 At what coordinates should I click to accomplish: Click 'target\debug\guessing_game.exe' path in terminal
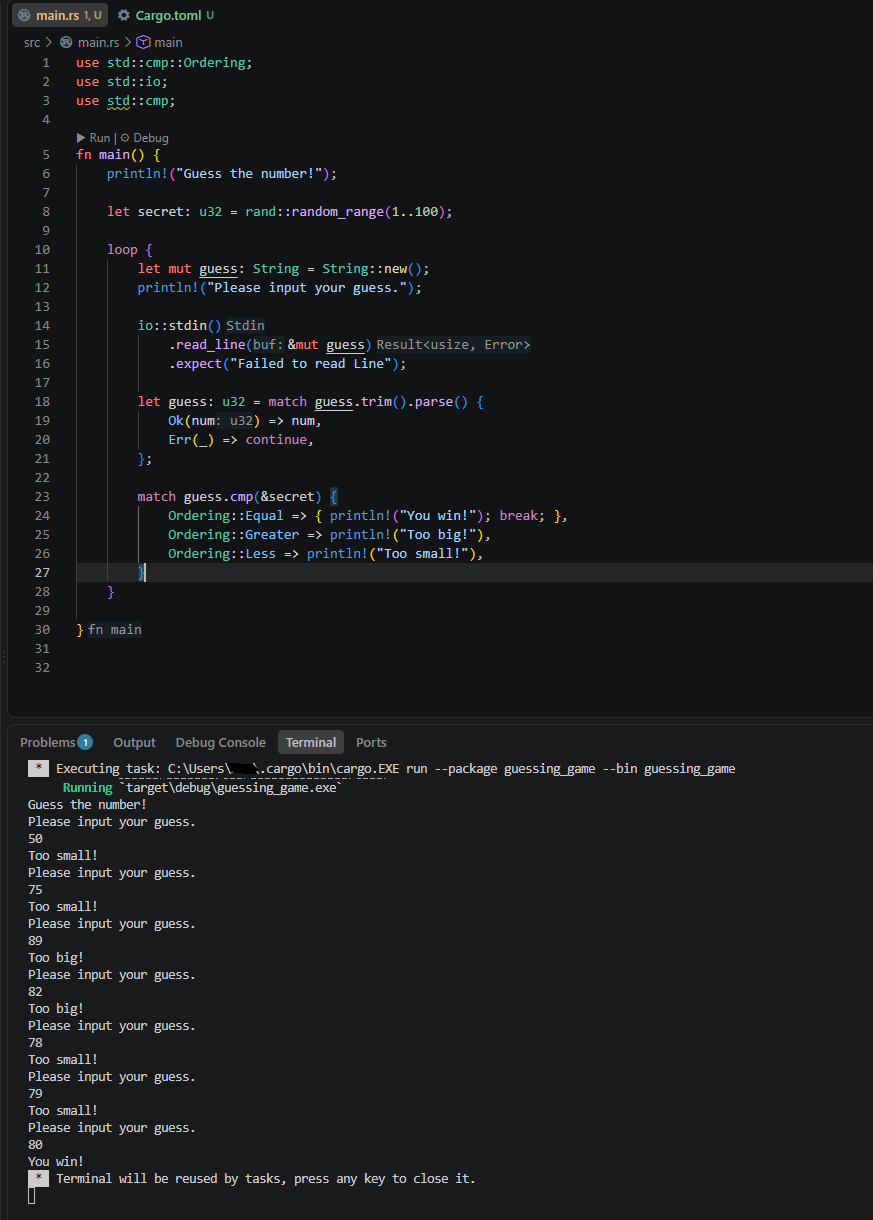coord(231,788)
